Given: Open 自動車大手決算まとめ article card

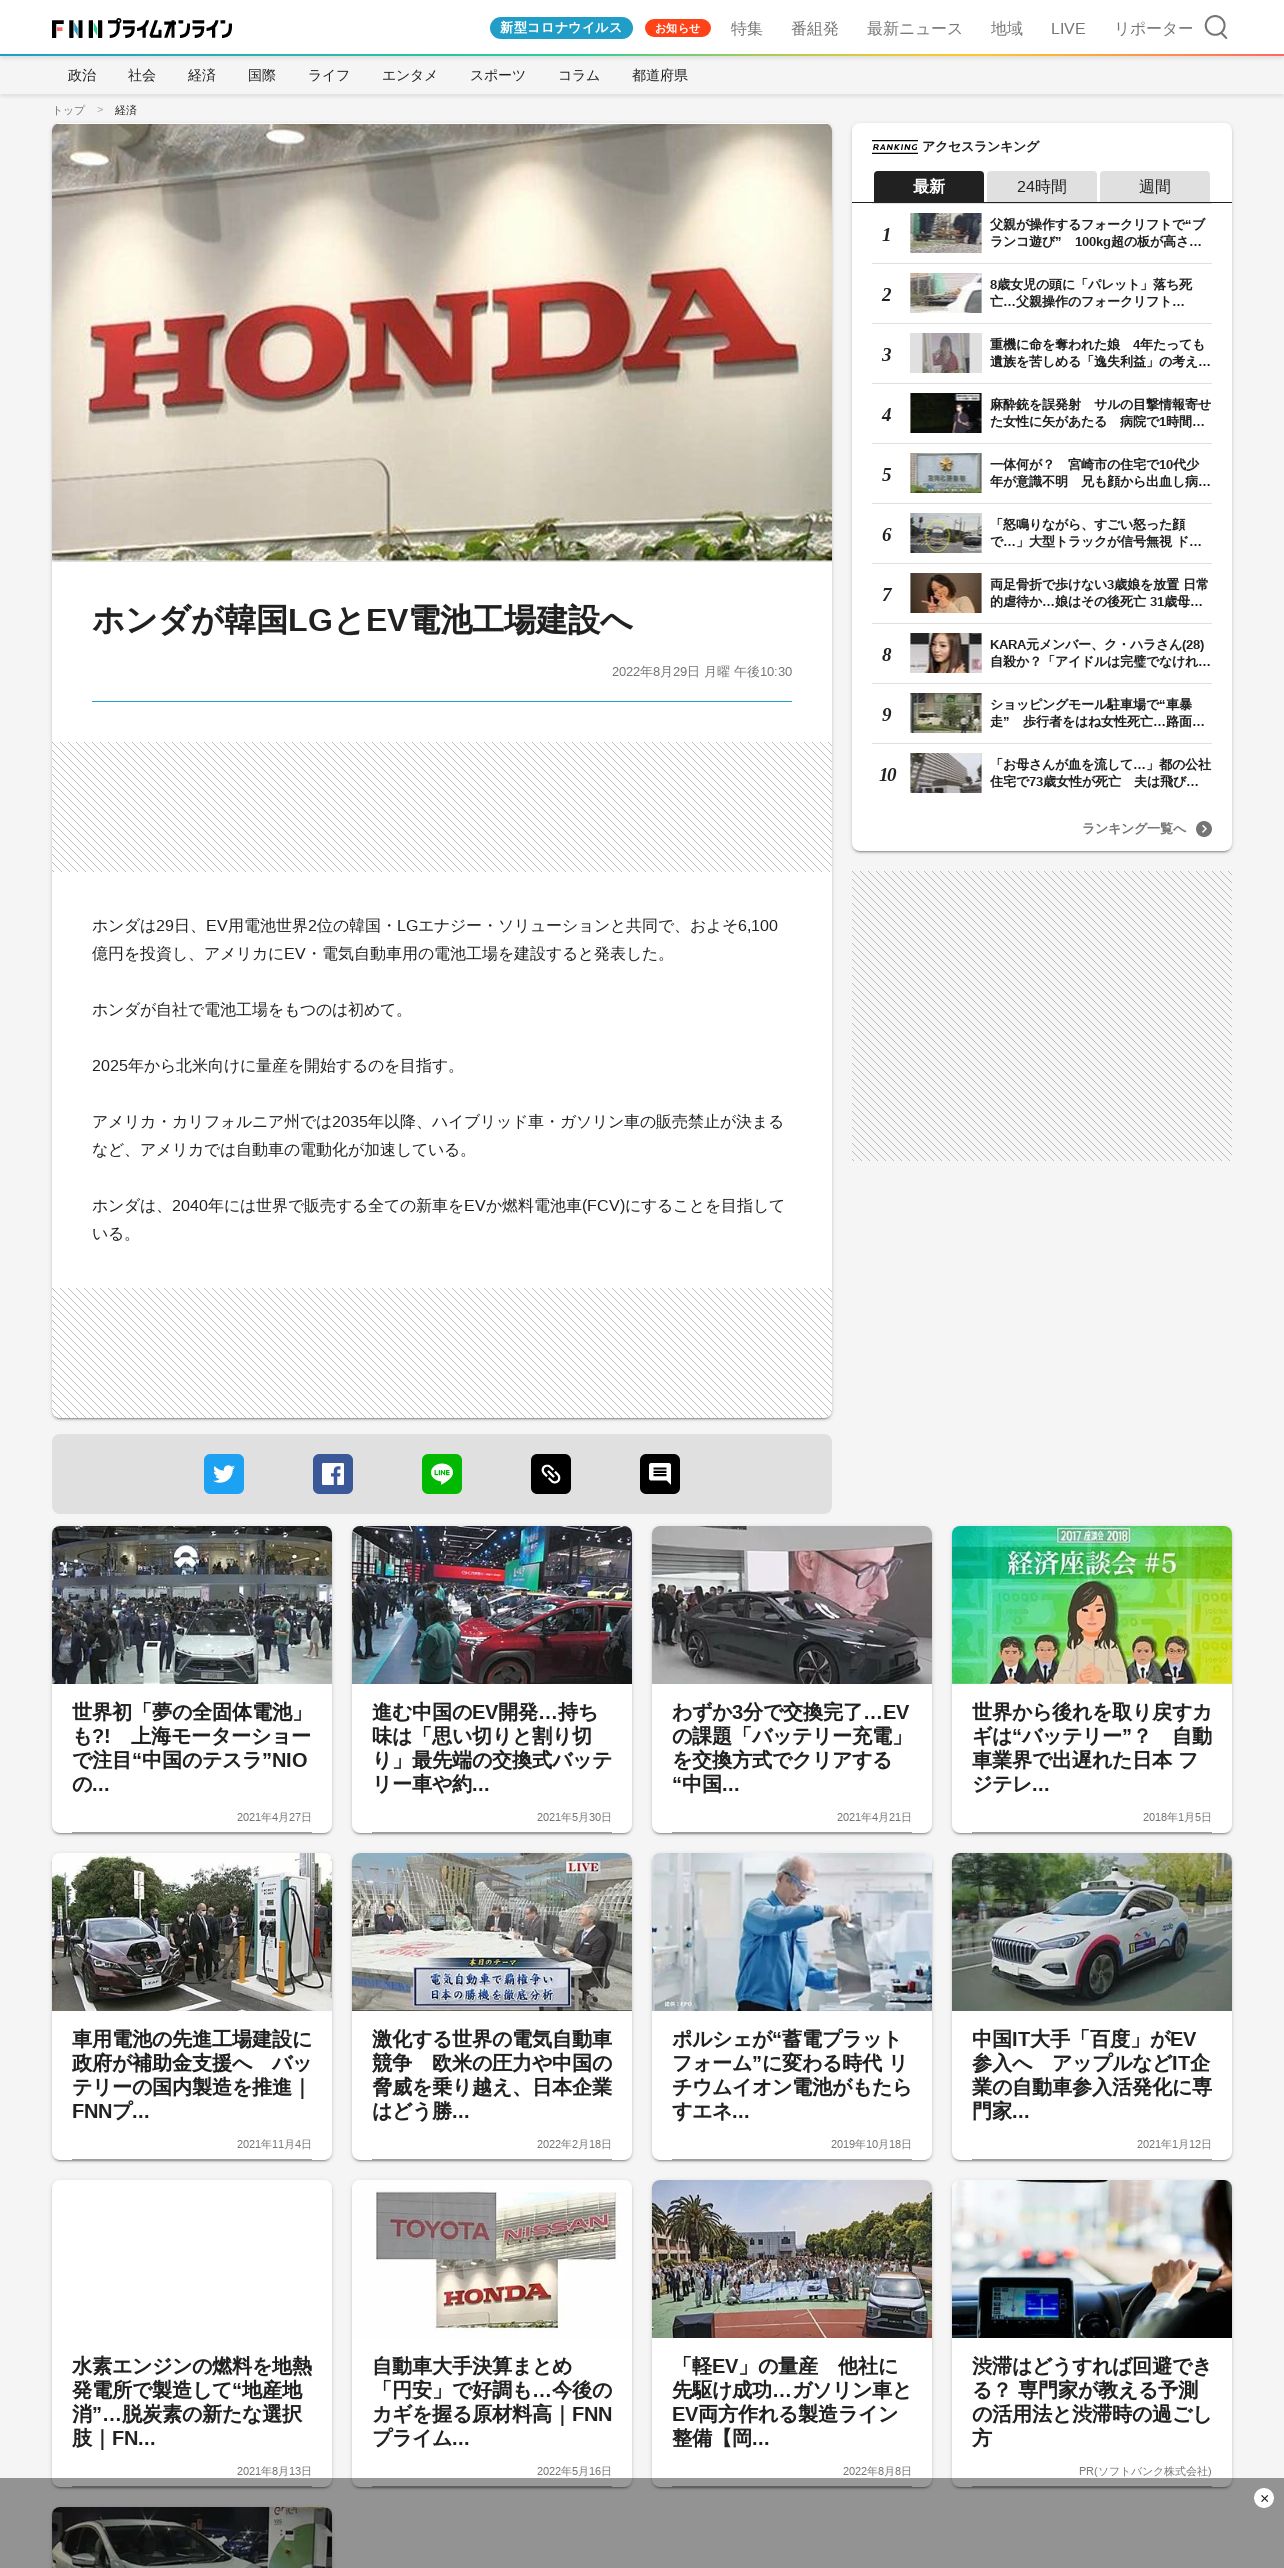Looking at the screenshot, I should click(492, 2333).
